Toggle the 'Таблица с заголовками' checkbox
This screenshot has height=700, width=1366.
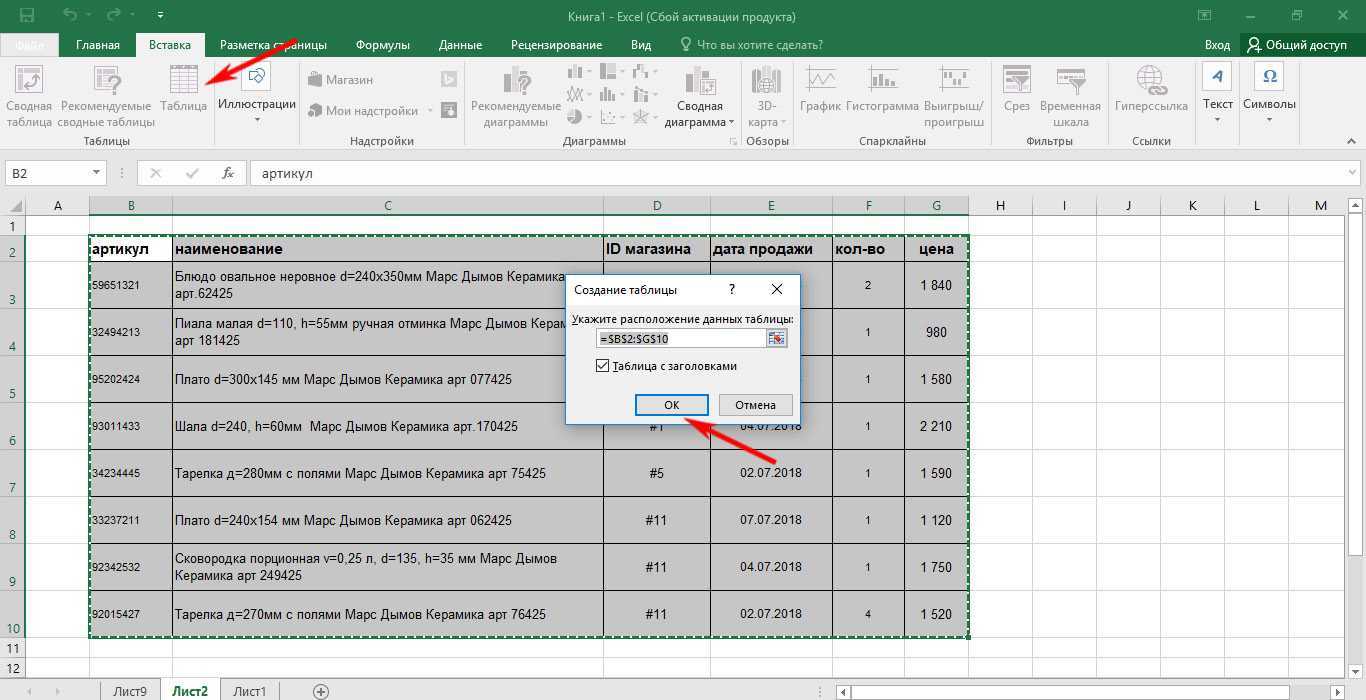(602, 366)
